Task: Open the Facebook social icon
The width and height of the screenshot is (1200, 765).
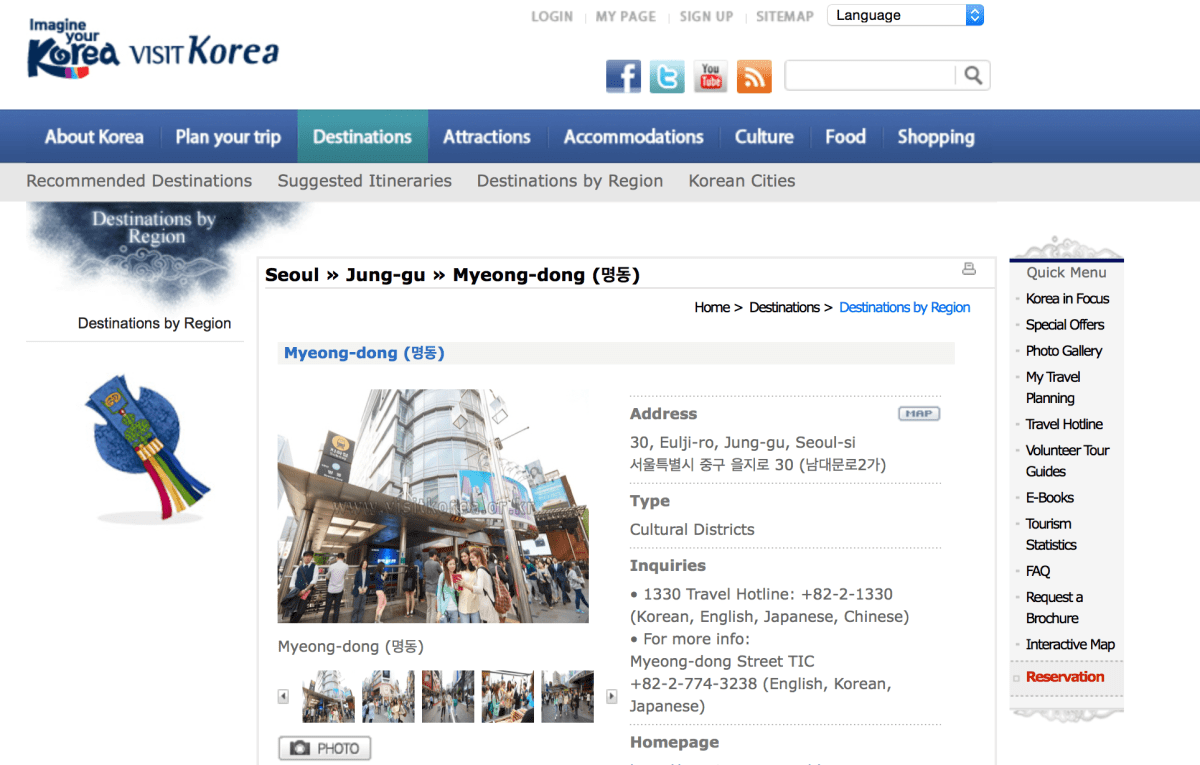Action: click(623, 76)
